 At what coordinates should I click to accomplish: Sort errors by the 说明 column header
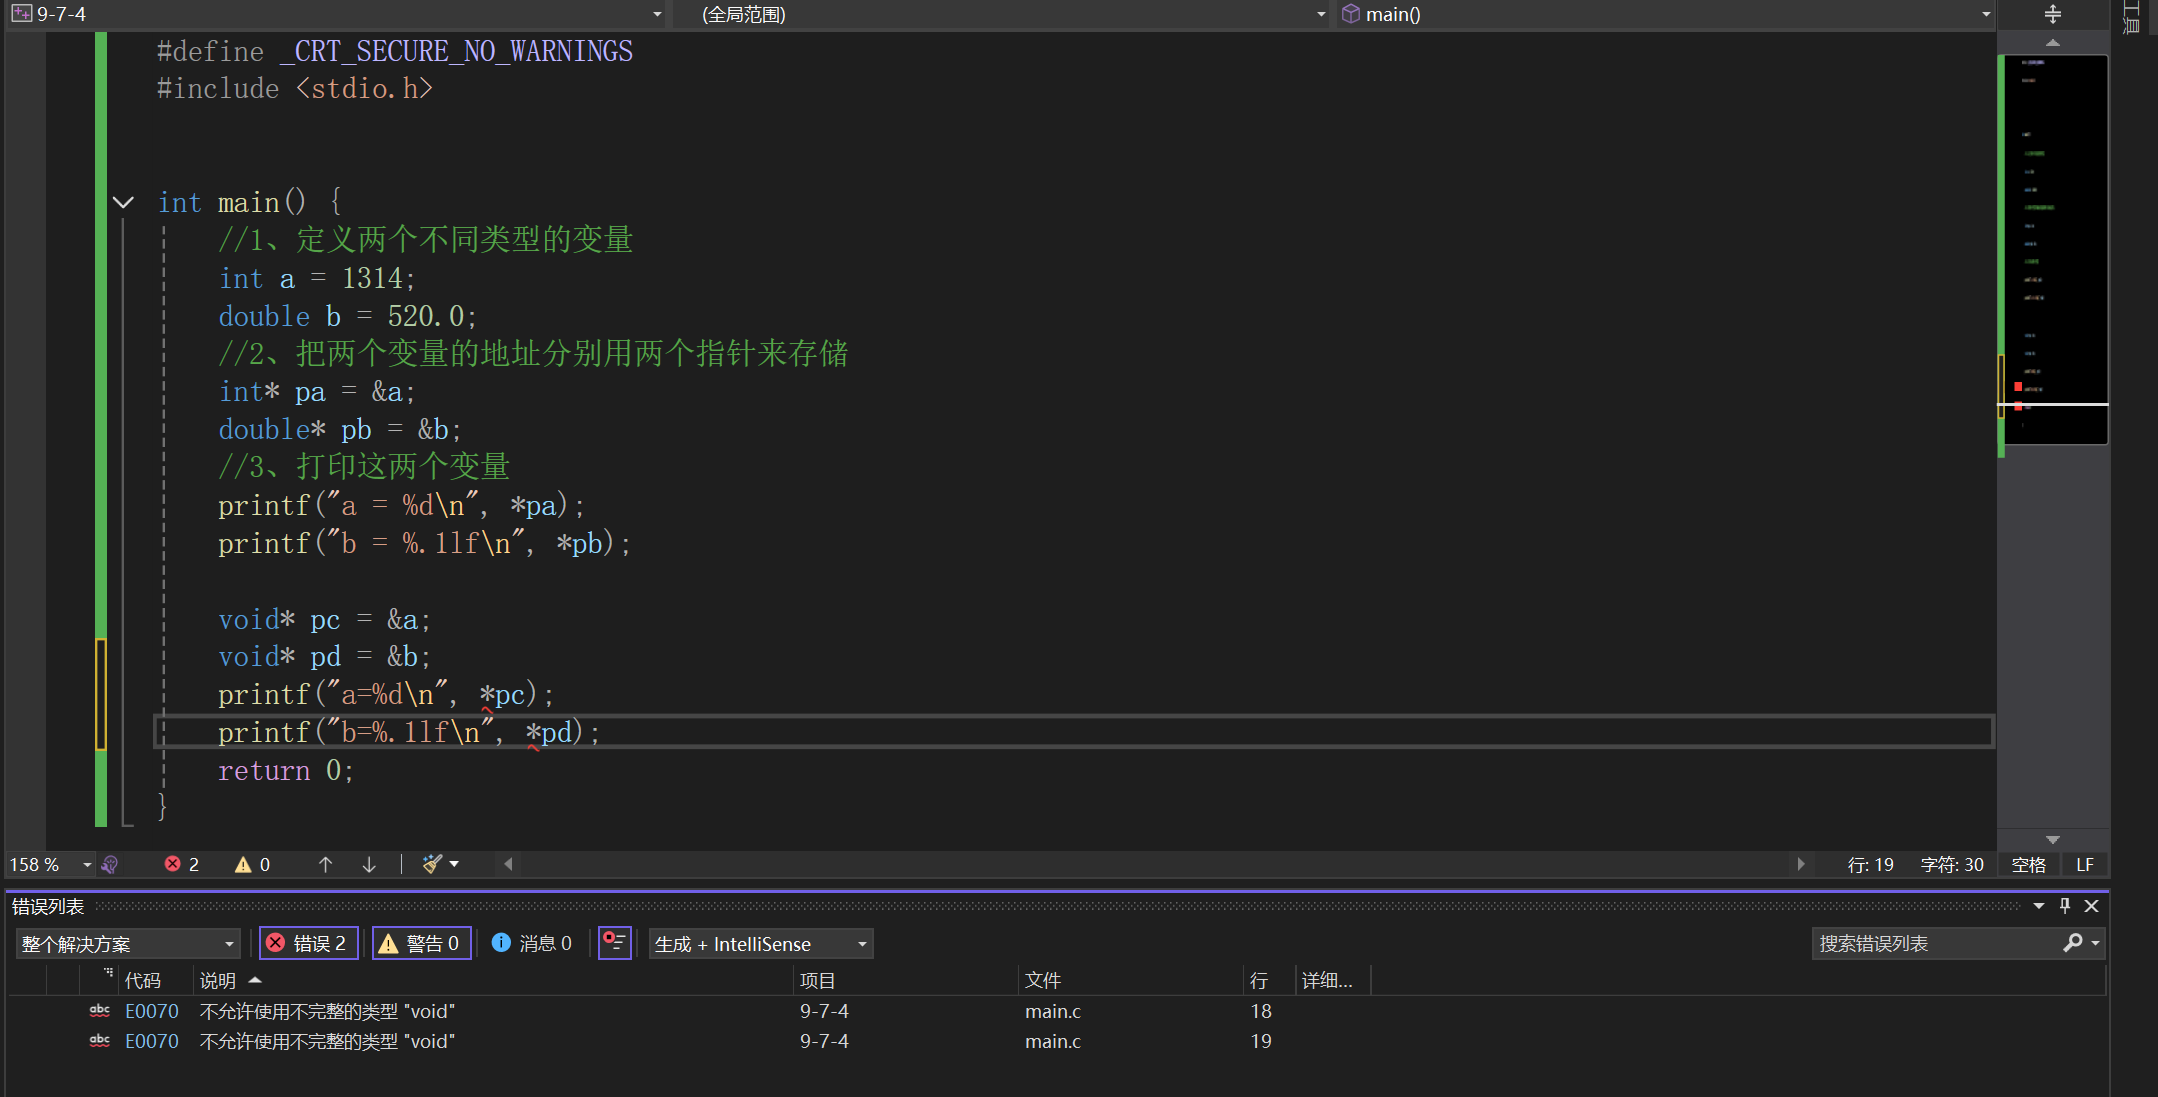click(x=218, y=981)
